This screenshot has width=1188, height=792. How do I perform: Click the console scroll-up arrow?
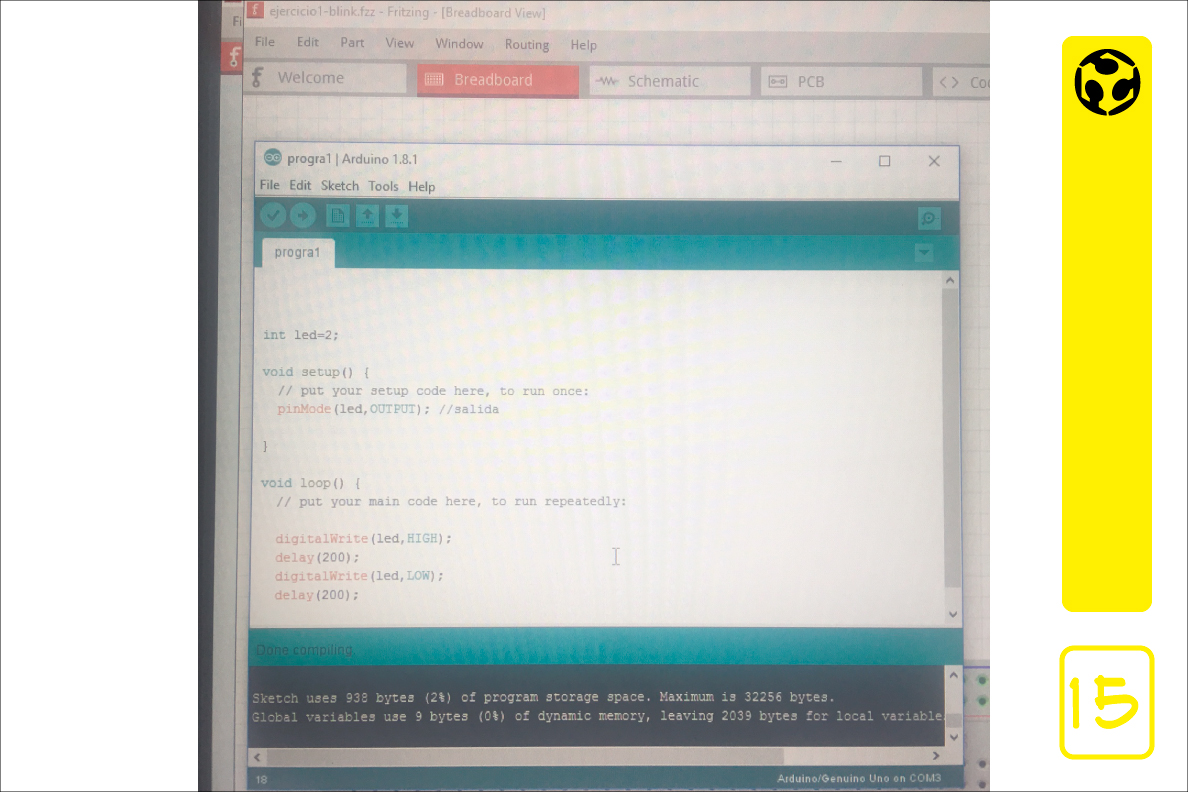click(953, 675)
